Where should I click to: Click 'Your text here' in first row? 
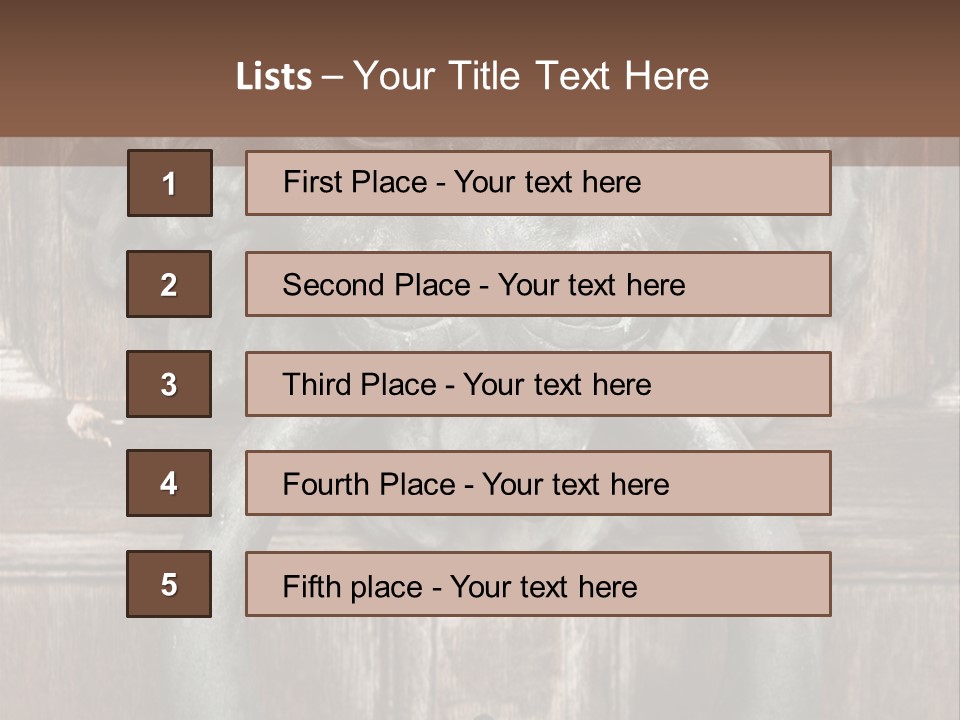click(547, 182)
